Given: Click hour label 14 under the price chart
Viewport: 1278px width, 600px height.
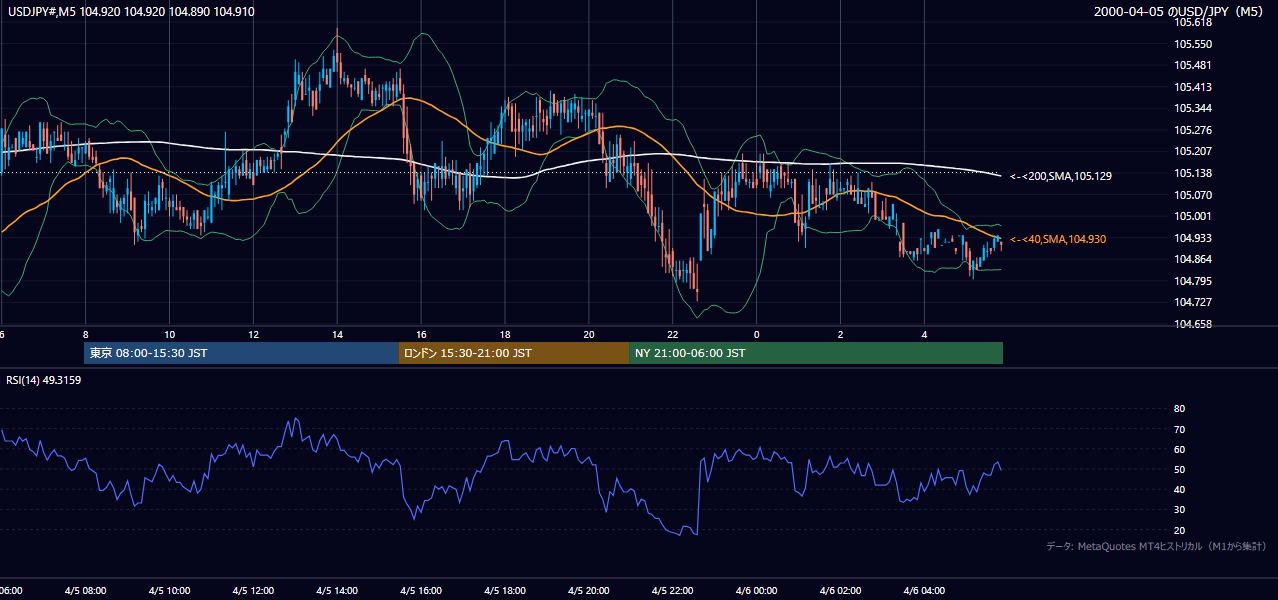Looking at the screenshot, I should (x=337, y=334).
